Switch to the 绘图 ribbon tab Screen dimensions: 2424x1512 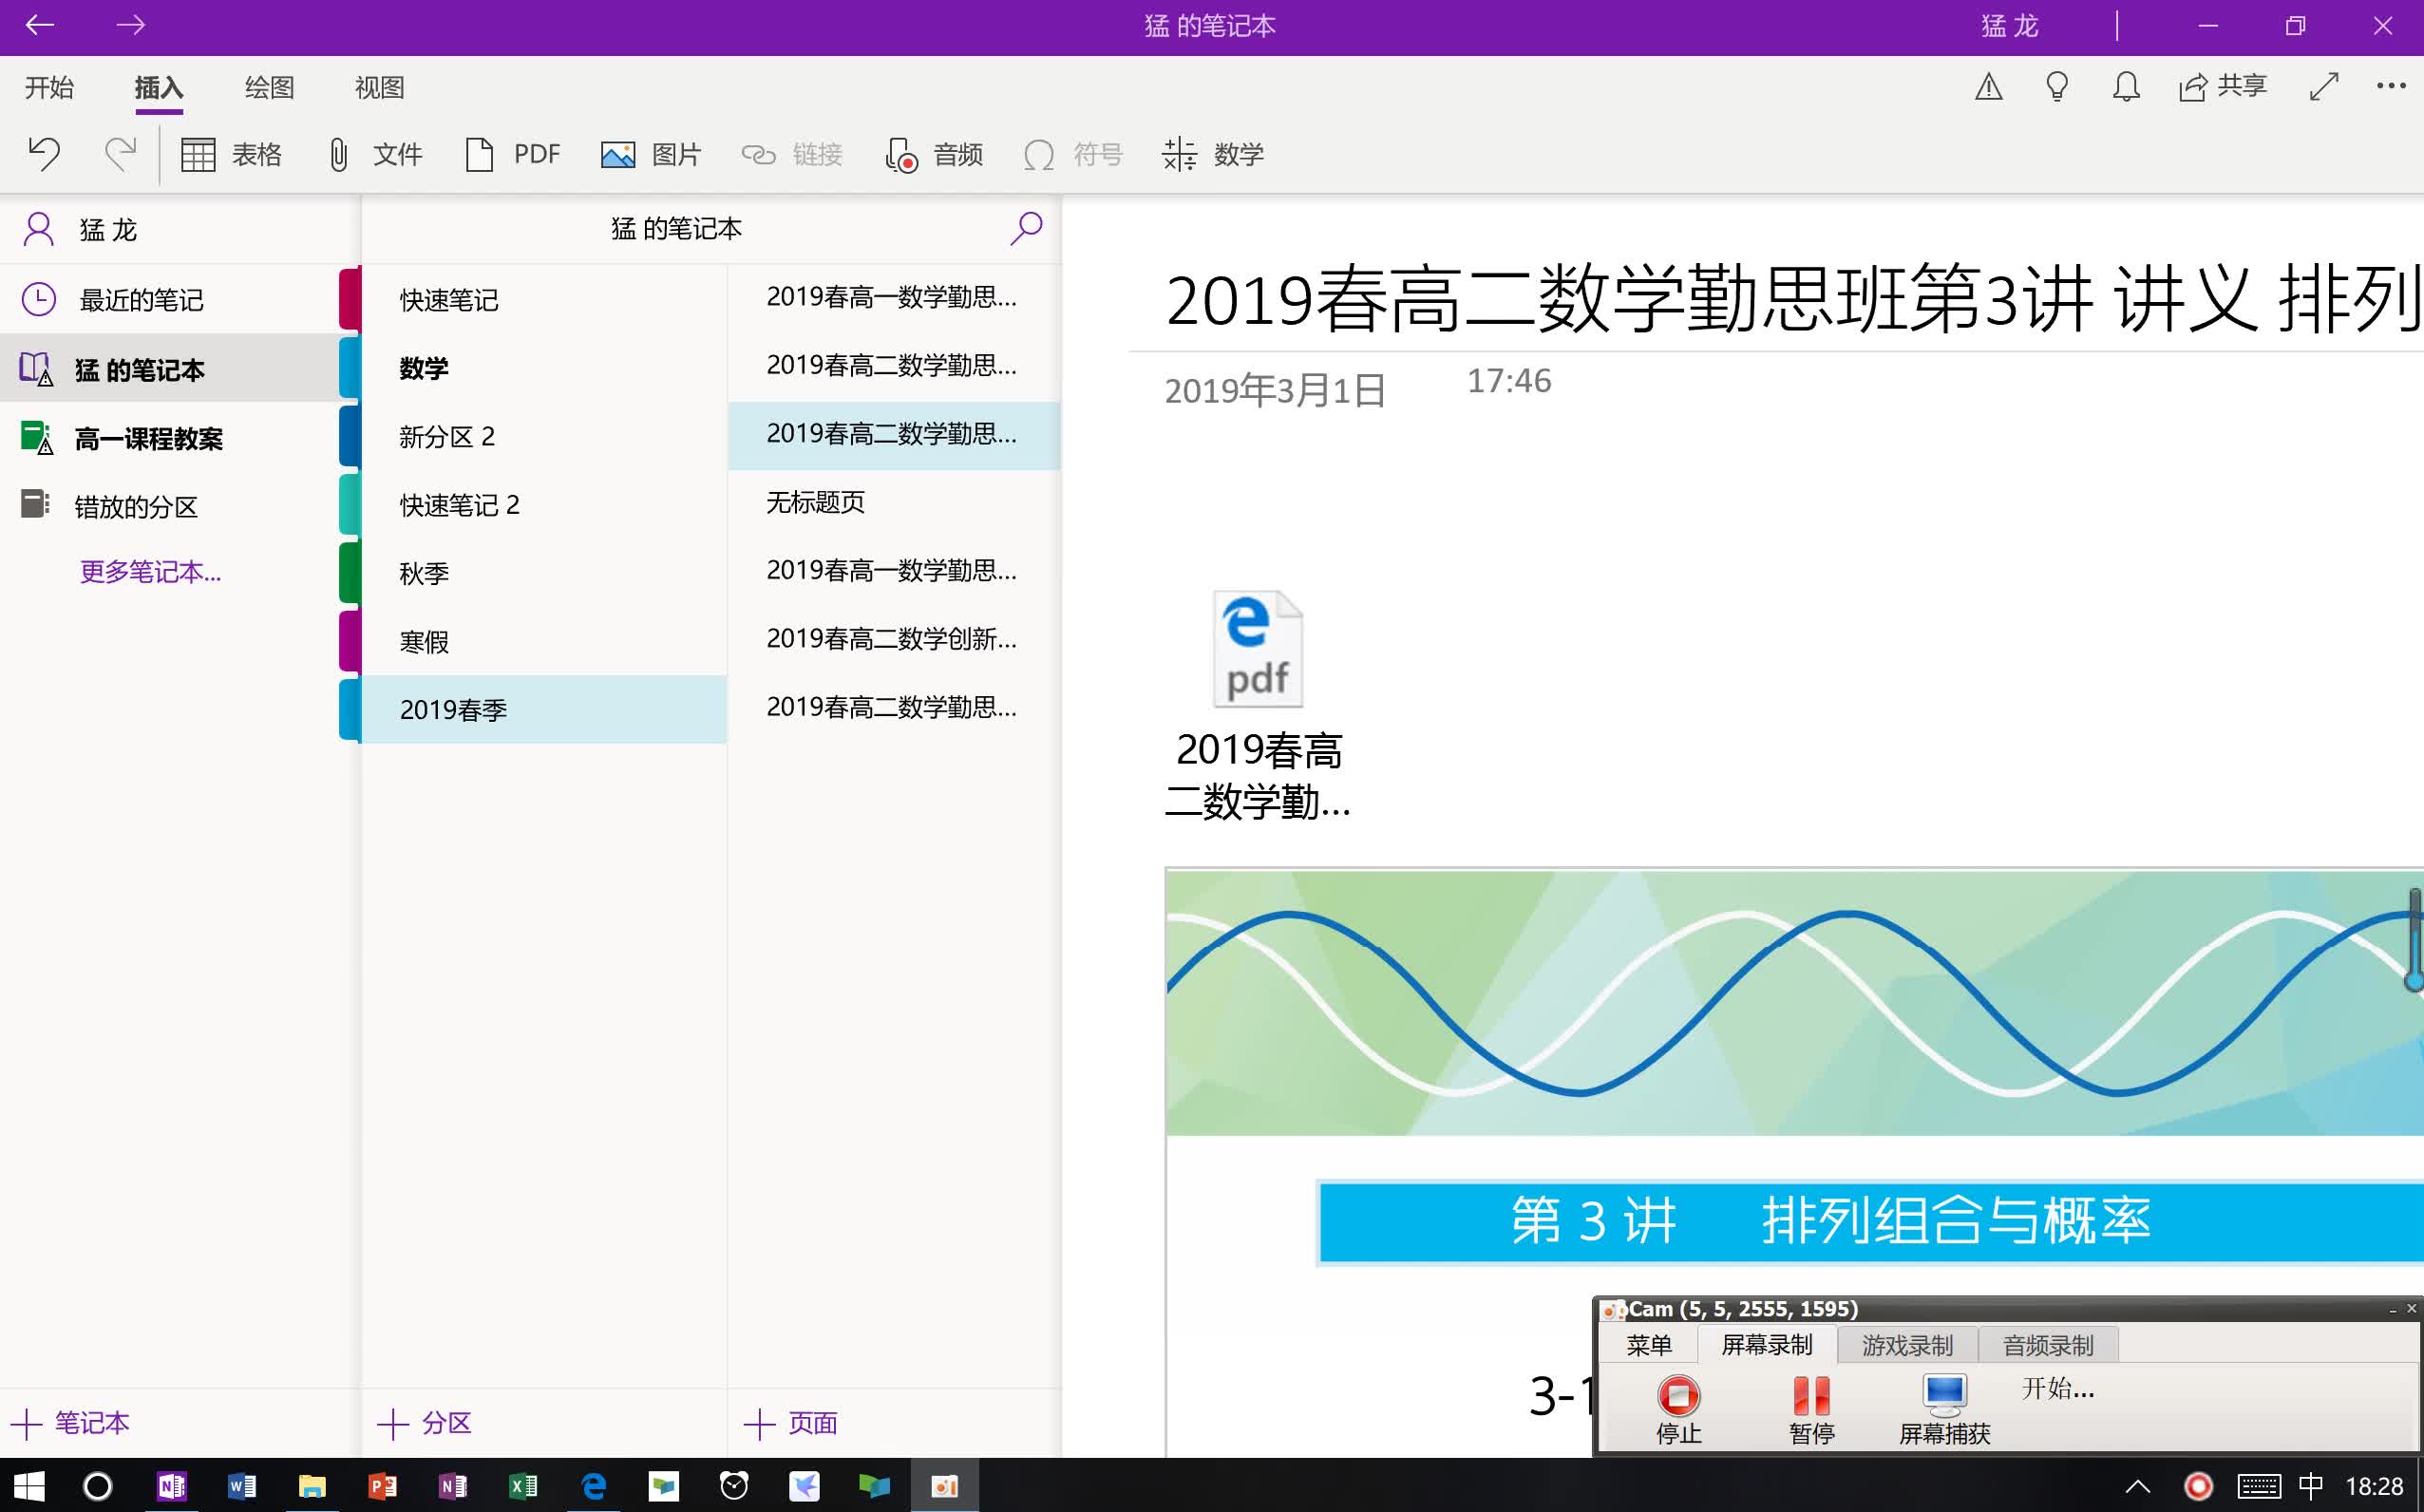pyautogui.click(x=268, y=88)
